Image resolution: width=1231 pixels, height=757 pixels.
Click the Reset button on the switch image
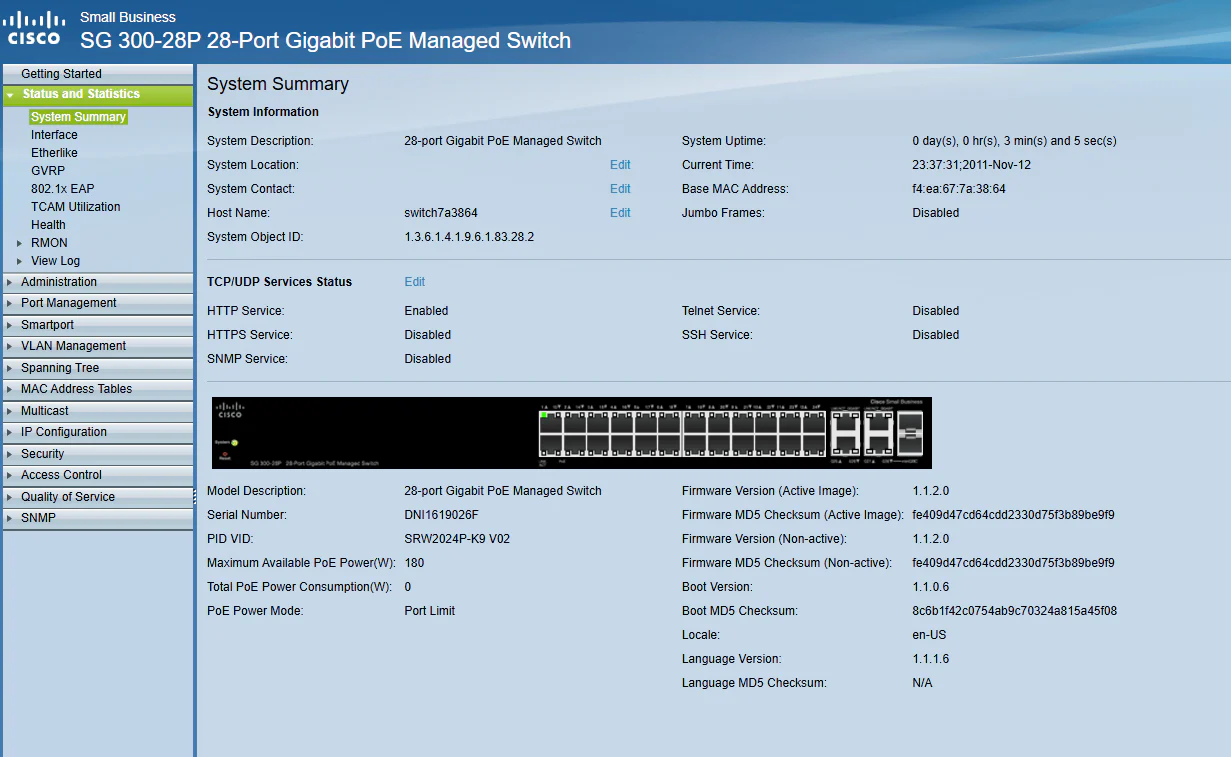(225, 455)
